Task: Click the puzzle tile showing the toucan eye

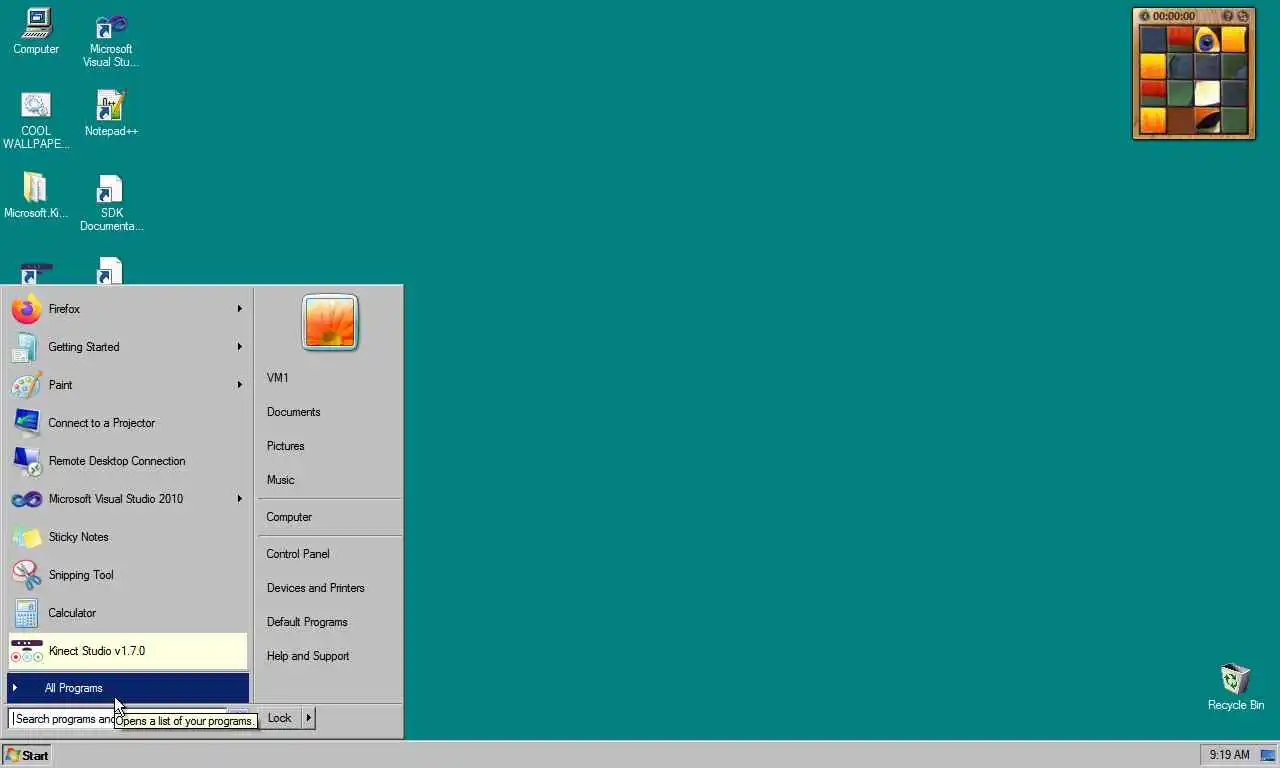Action: point(1207,40)
